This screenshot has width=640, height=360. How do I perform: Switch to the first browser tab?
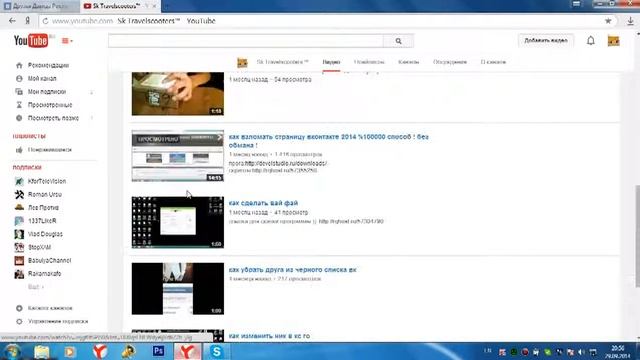pos(40,6)
